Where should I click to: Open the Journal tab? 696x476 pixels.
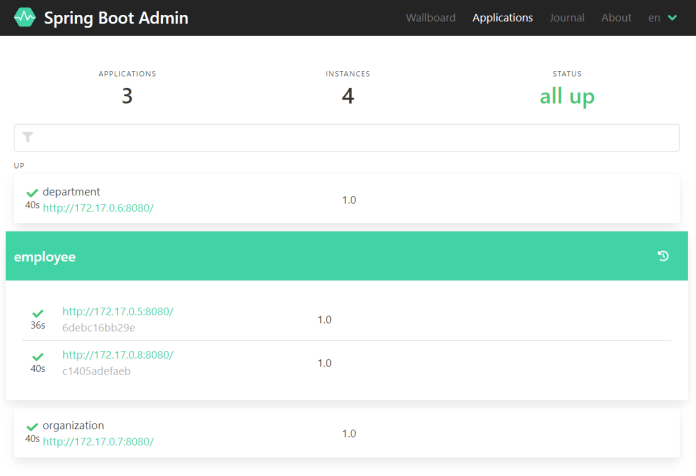point(567,18)
